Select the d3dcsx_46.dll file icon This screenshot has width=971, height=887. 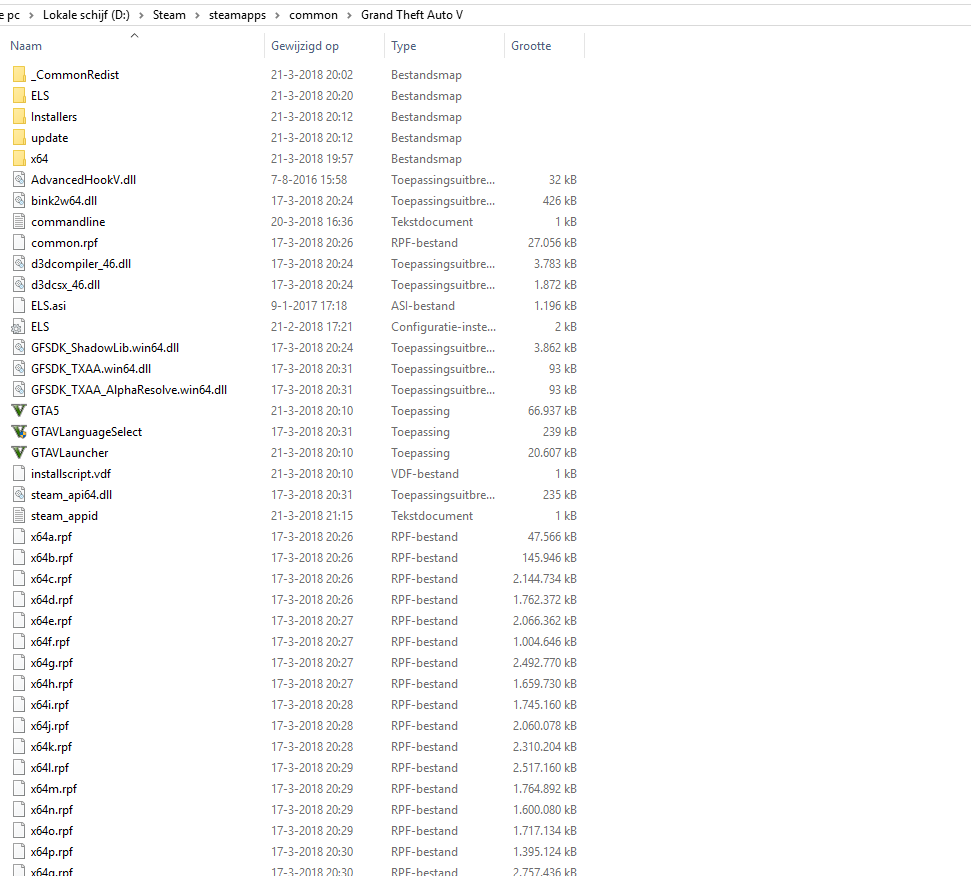pos(19,285)
